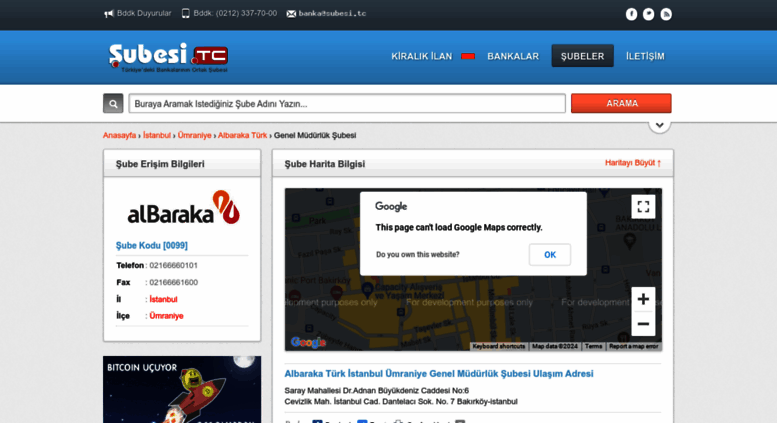Viewport: 777px width, 423px height.
Task: Open the RSS feed icon
Action: click(666, 14)
